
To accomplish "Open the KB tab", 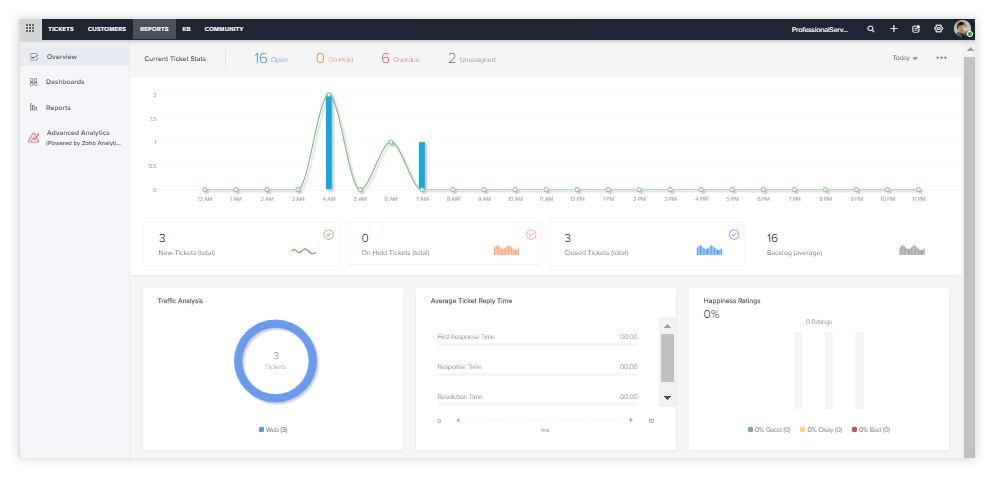I will 186,29.
